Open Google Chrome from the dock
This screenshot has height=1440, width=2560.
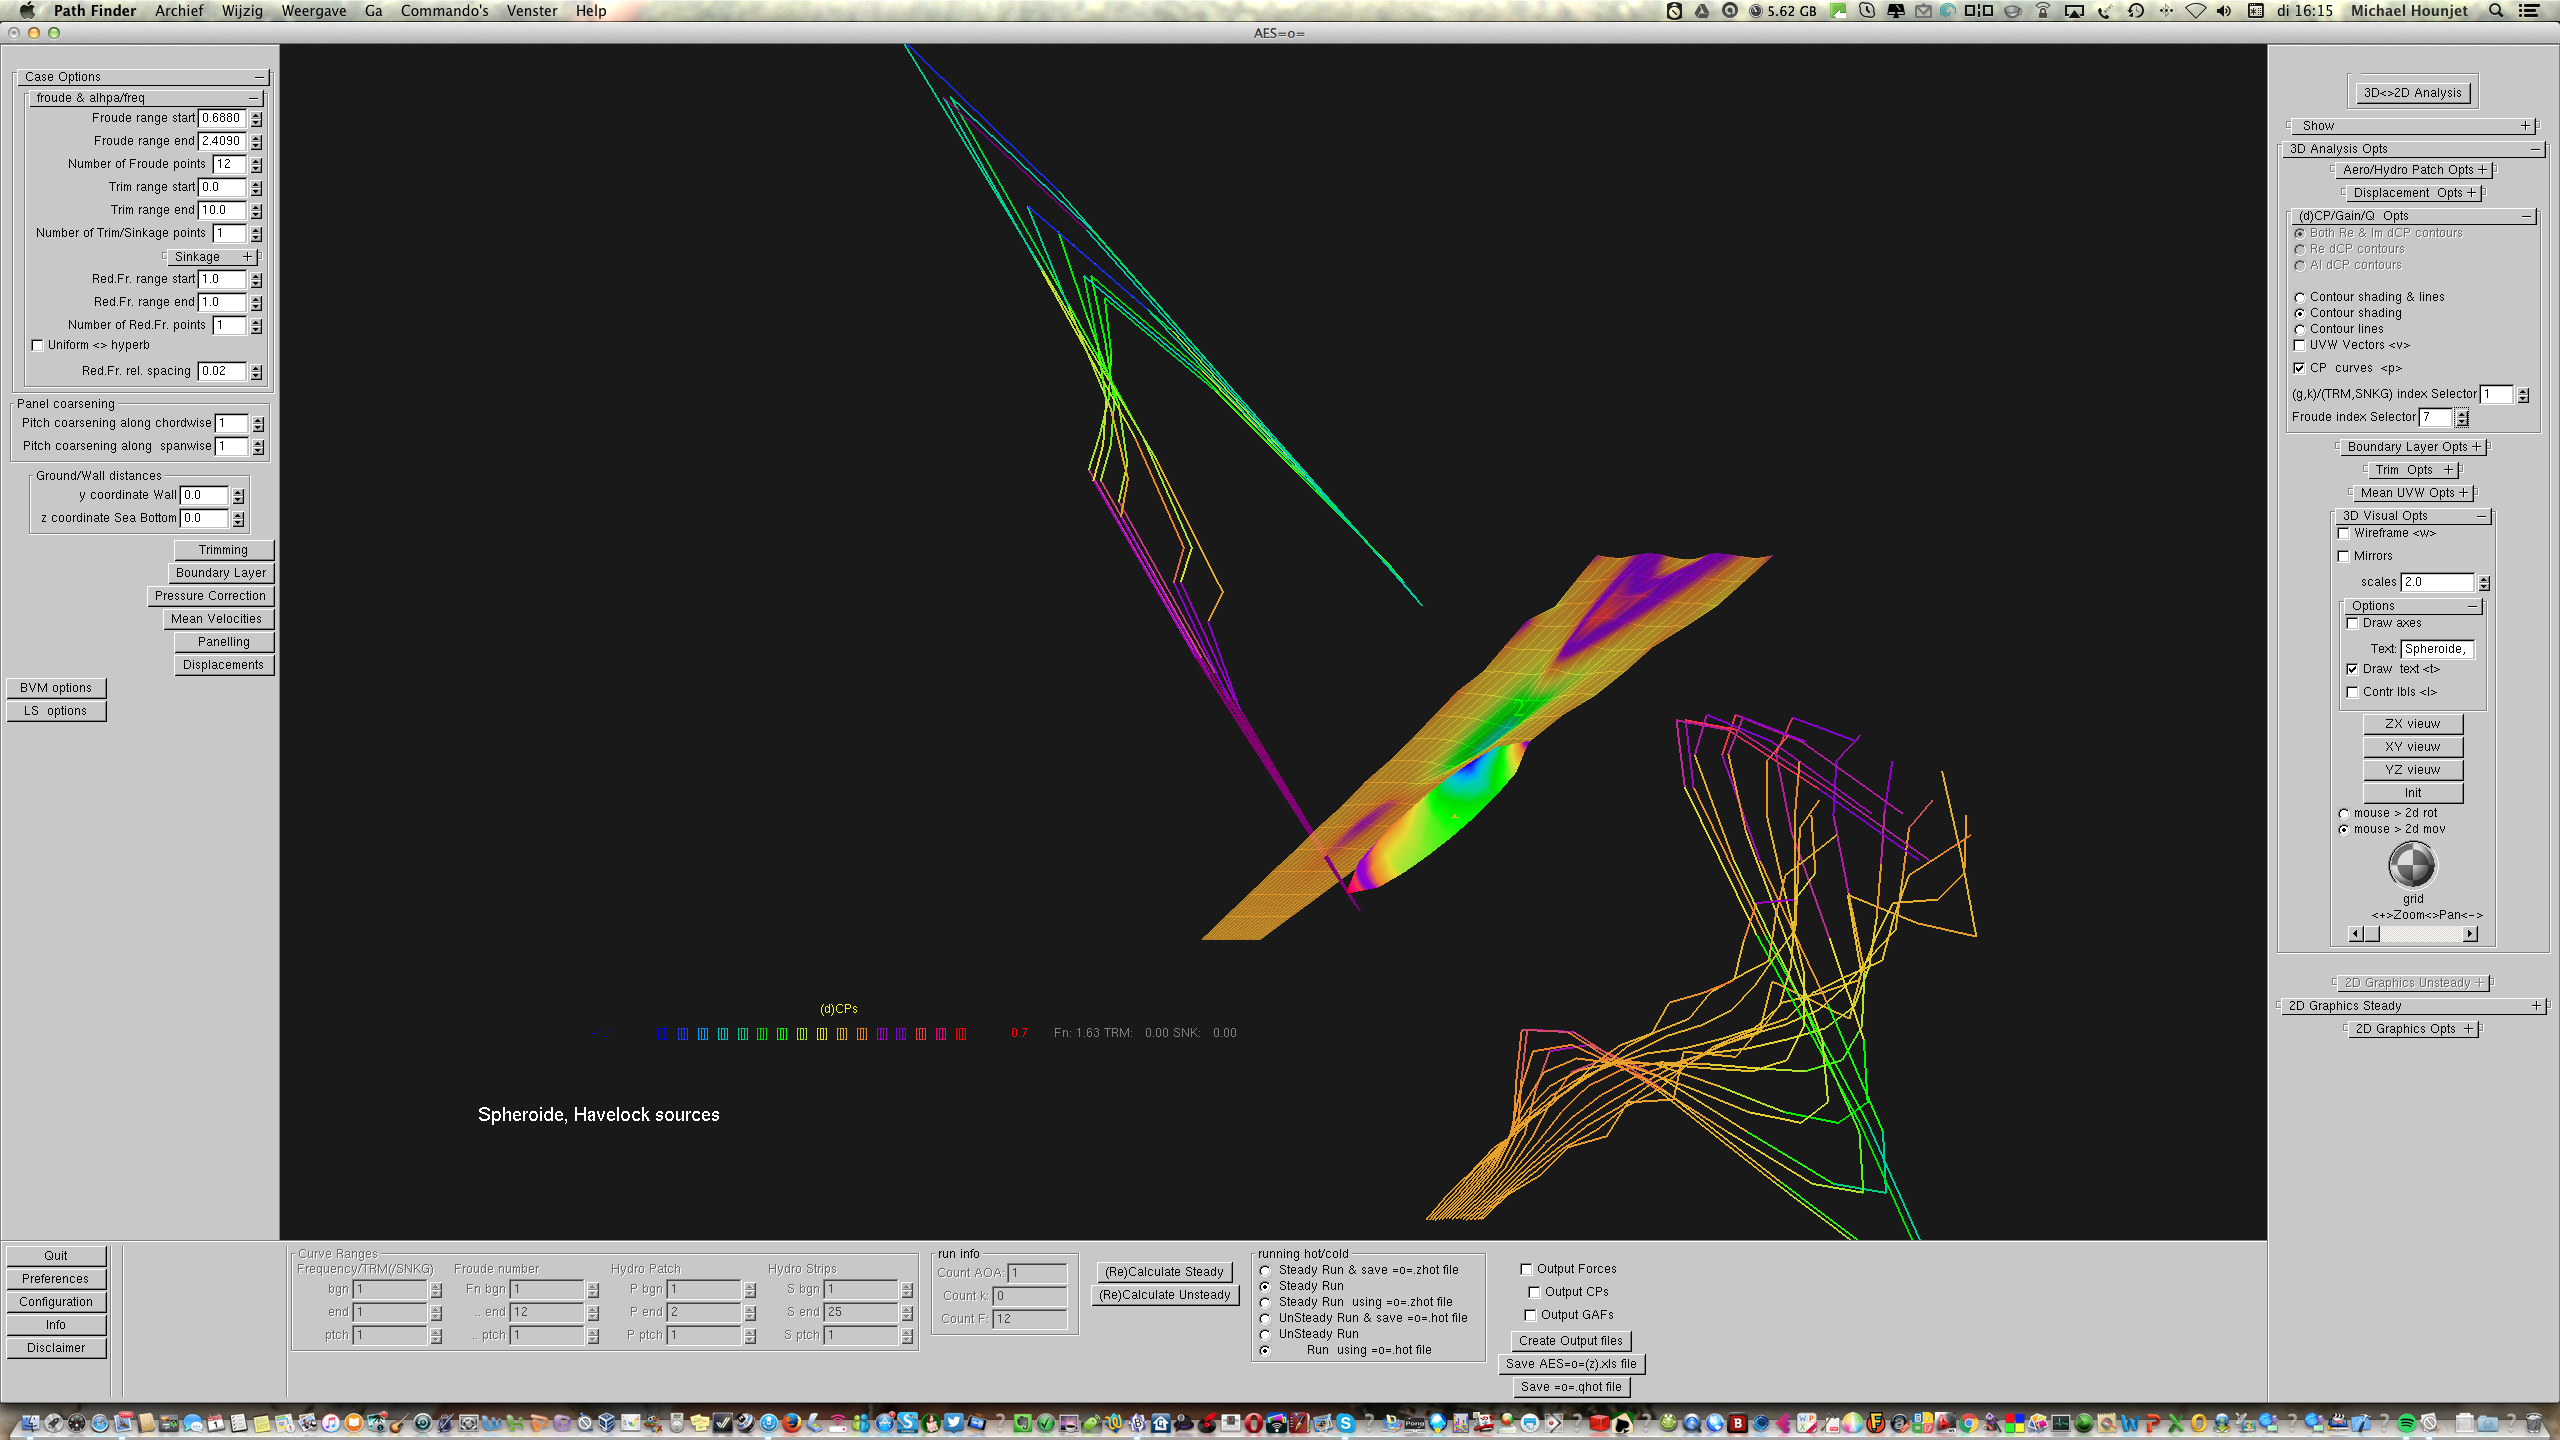[1969, 1423]
